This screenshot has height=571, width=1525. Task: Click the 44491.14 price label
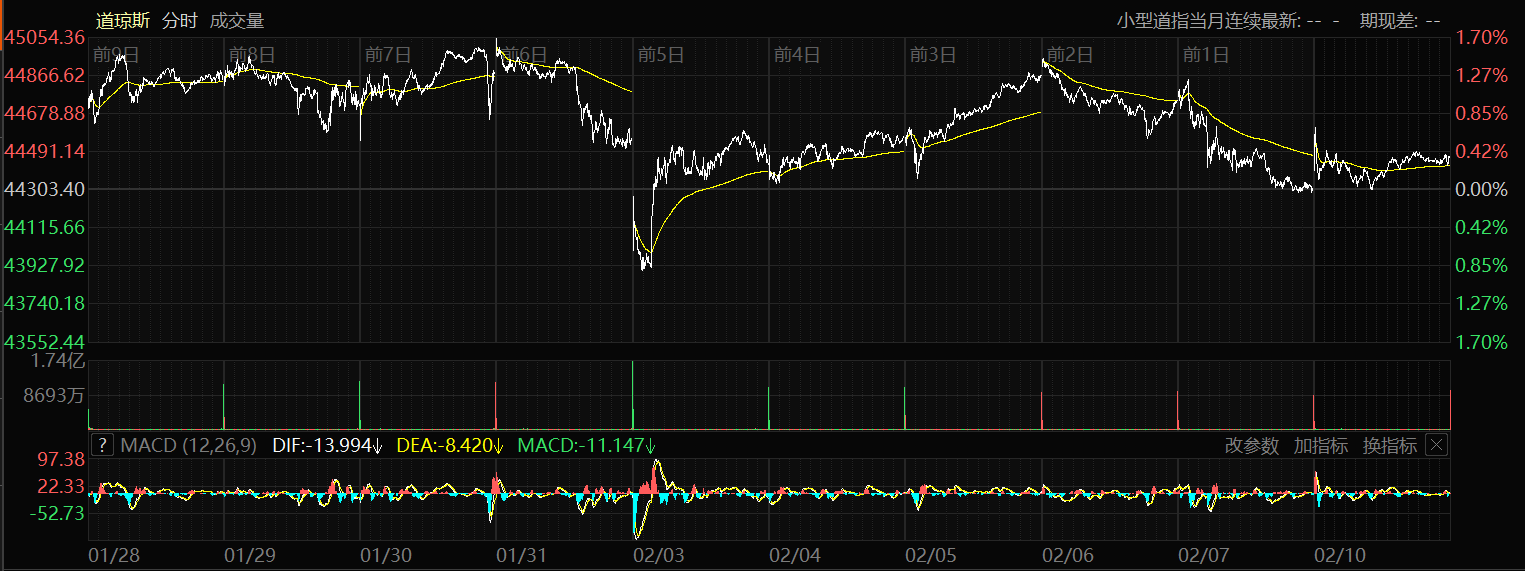(45, 151)
